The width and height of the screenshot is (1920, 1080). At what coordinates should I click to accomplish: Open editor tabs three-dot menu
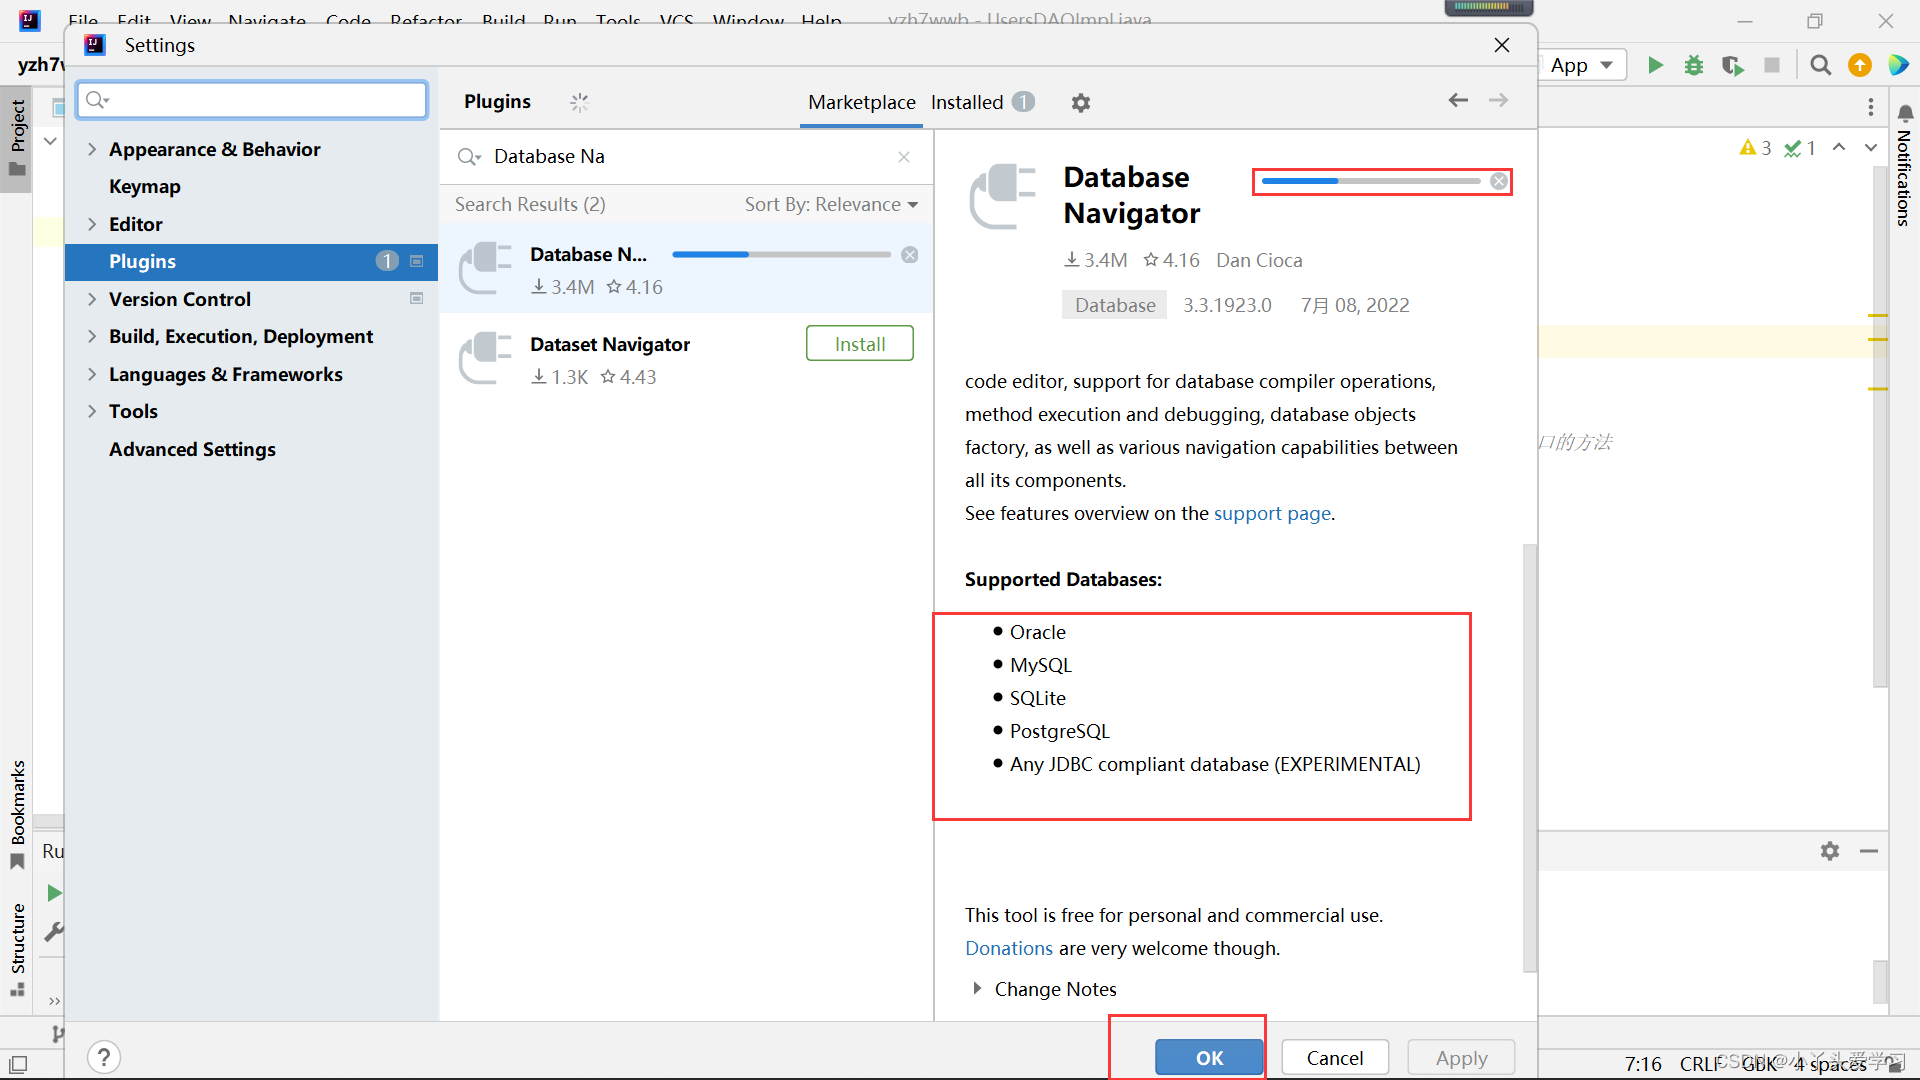pyautogui.click(x=1871, y=107)
